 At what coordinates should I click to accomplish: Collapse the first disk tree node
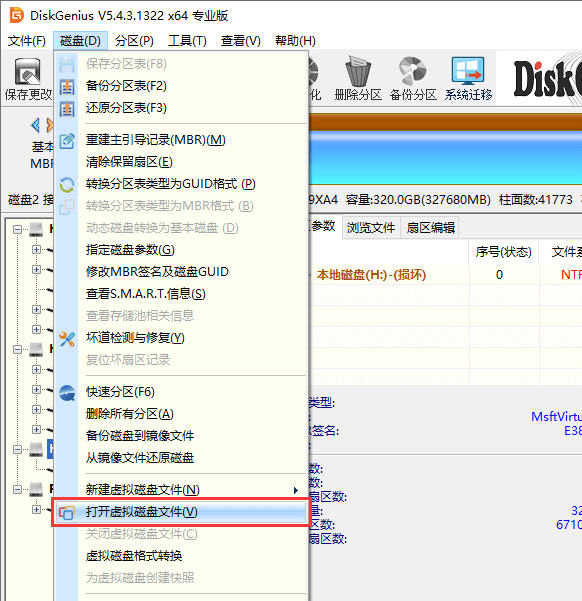[x=17, y=230]
